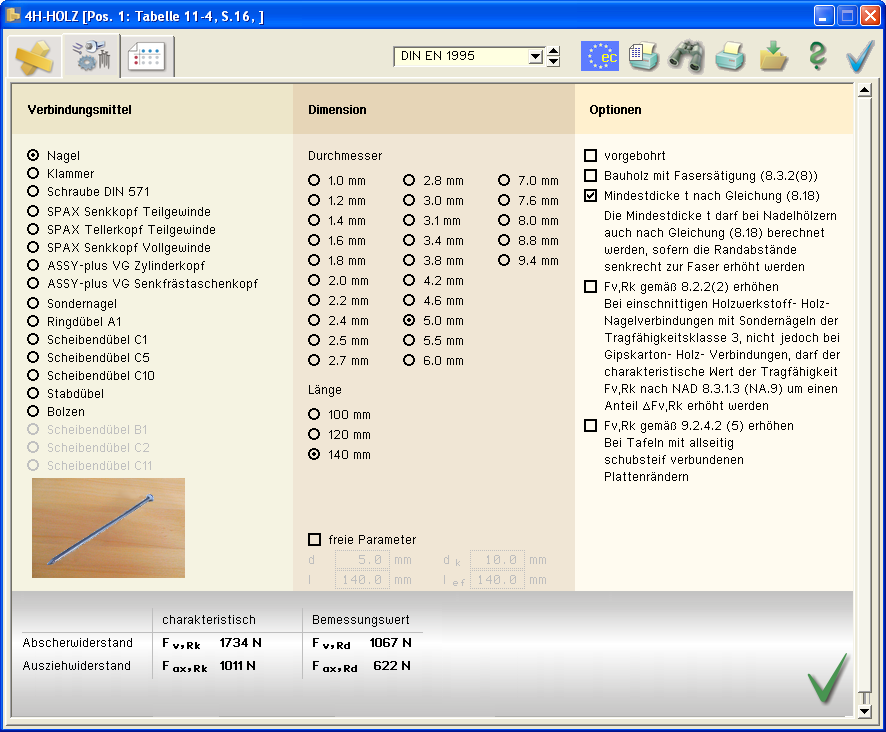The image size is (886, 732).
Task: Switch to the calendar table tab
Action: 147,58
